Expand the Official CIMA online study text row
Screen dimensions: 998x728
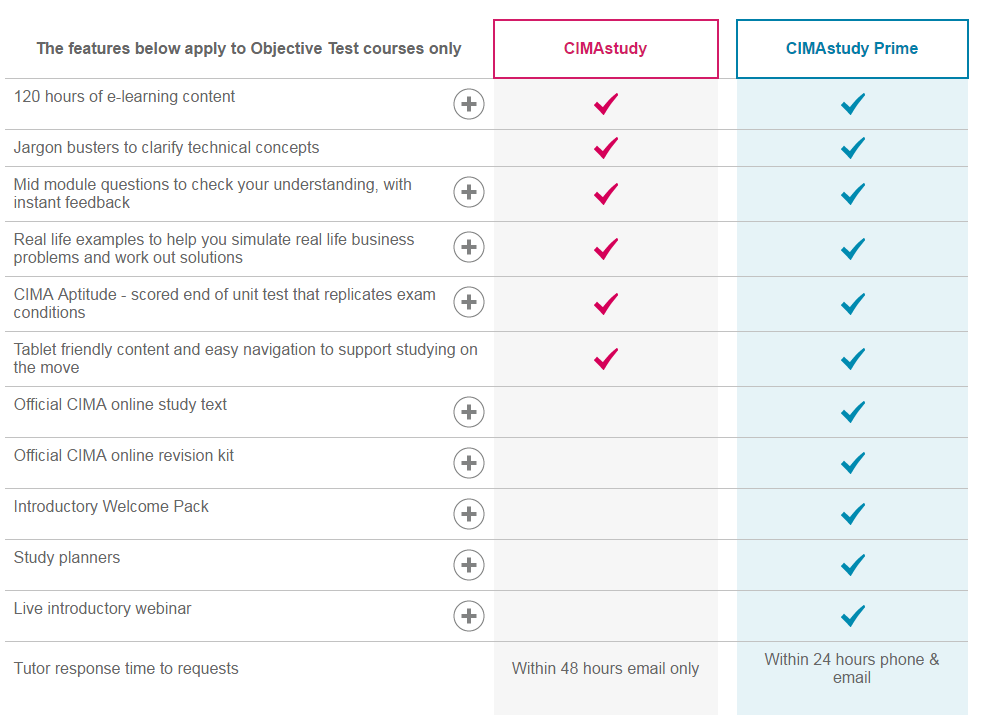468,411
